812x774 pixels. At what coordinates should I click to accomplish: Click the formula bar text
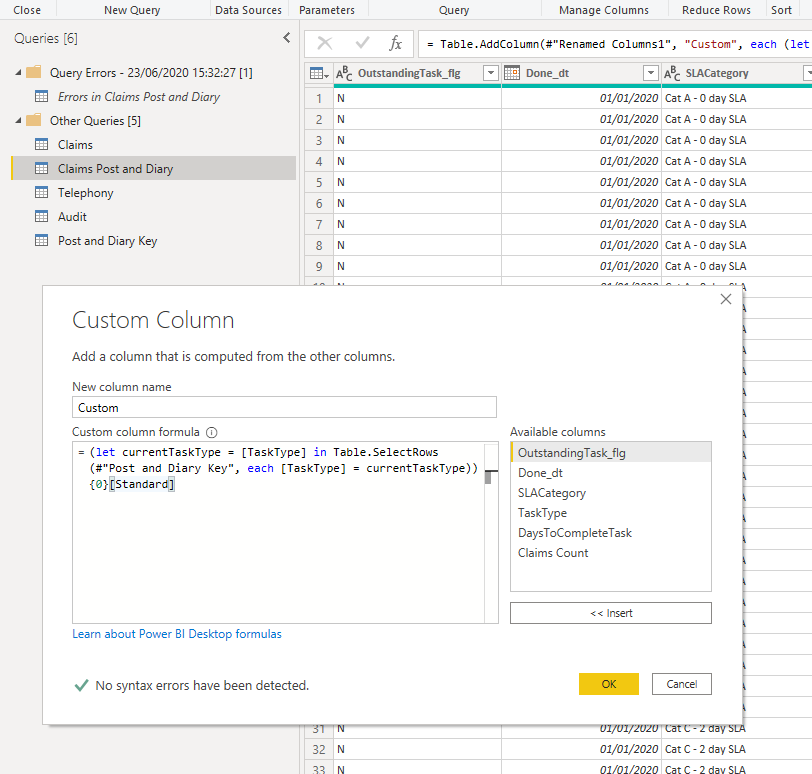coord(616,44)
